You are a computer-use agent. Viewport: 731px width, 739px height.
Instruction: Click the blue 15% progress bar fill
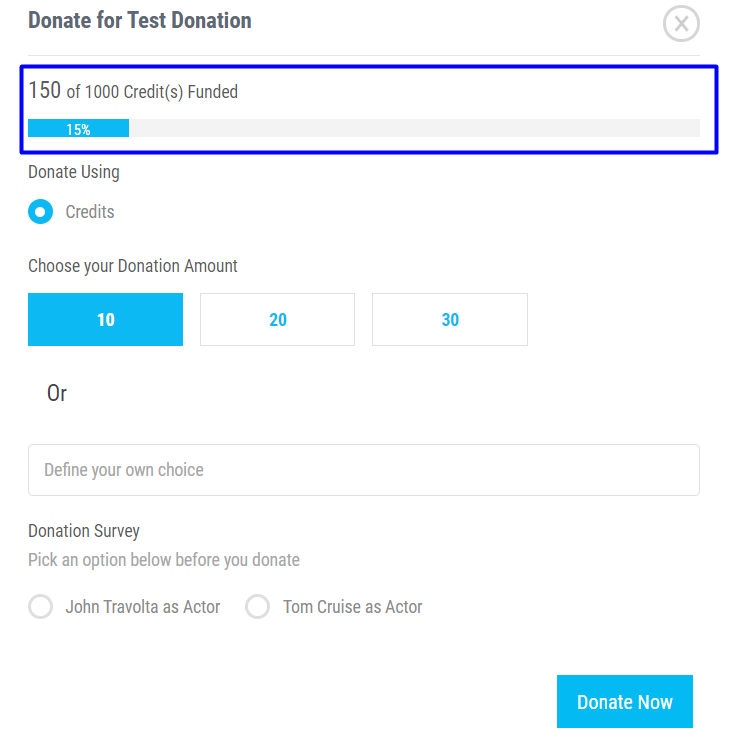click(79, 128)
